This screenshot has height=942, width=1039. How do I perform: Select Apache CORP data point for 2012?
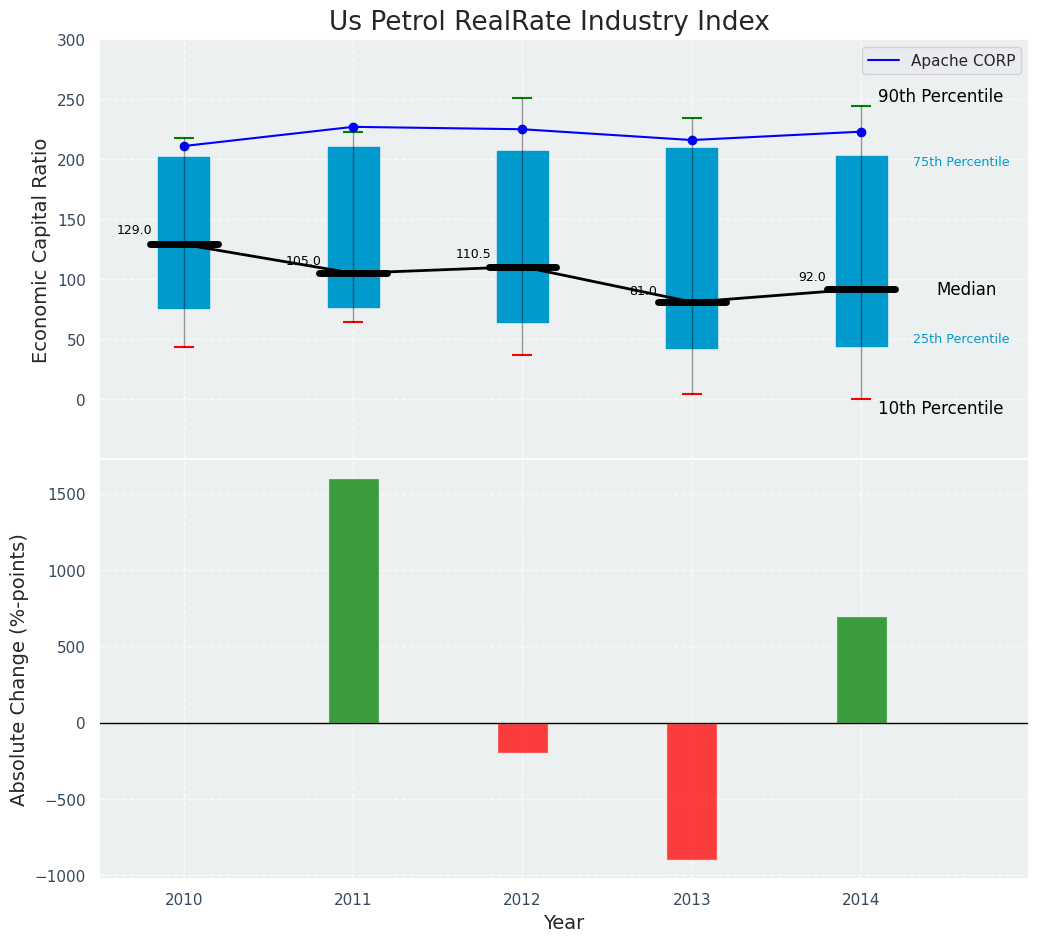[x=522, y=129]
